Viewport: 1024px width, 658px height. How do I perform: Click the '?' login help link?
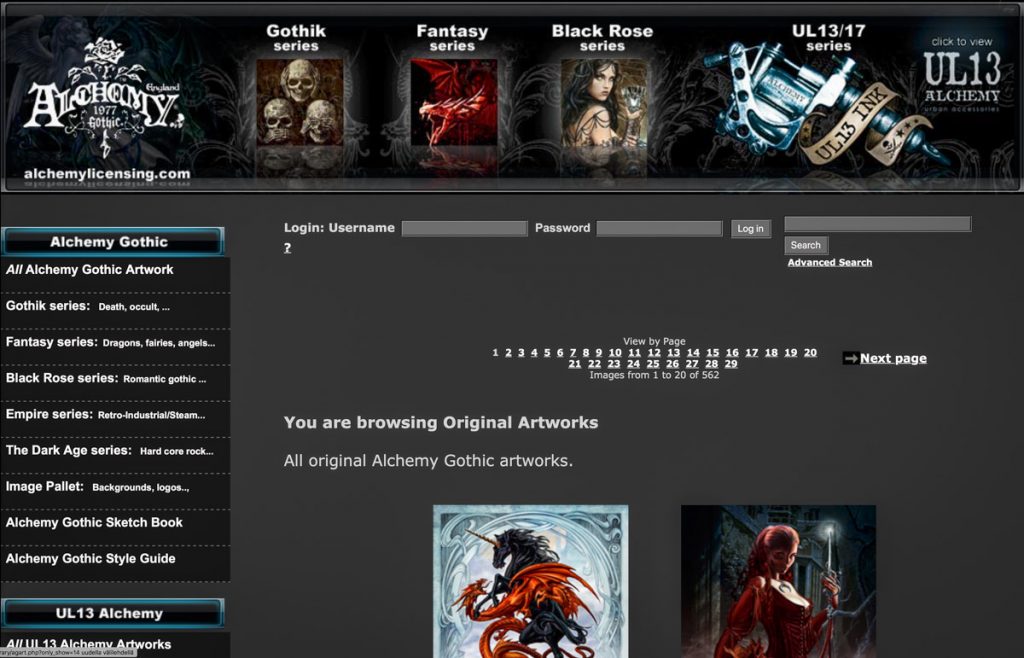(x=287, y=248)
